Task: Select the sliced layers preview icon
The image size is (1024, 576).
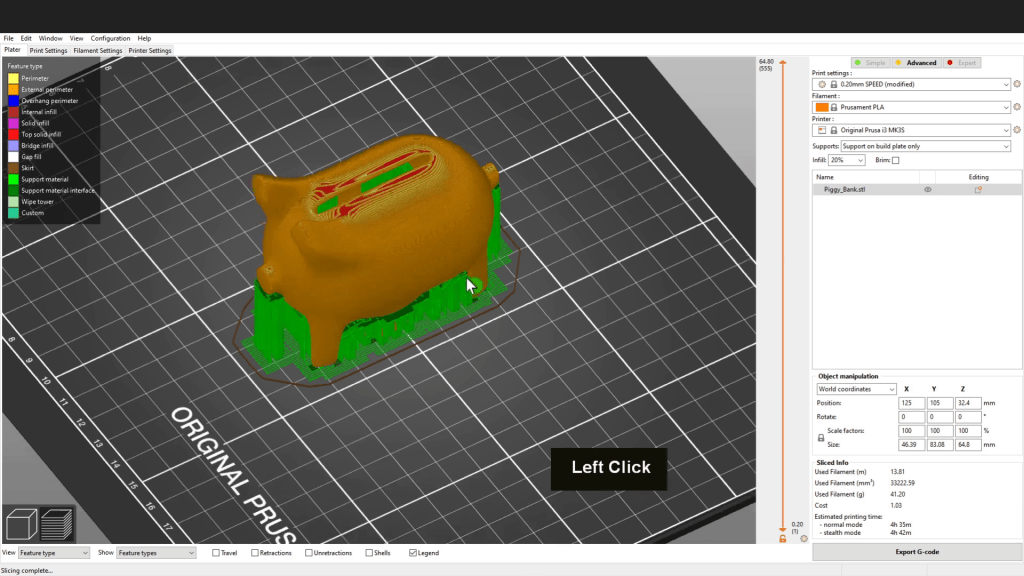Action: tap(57, 525)
